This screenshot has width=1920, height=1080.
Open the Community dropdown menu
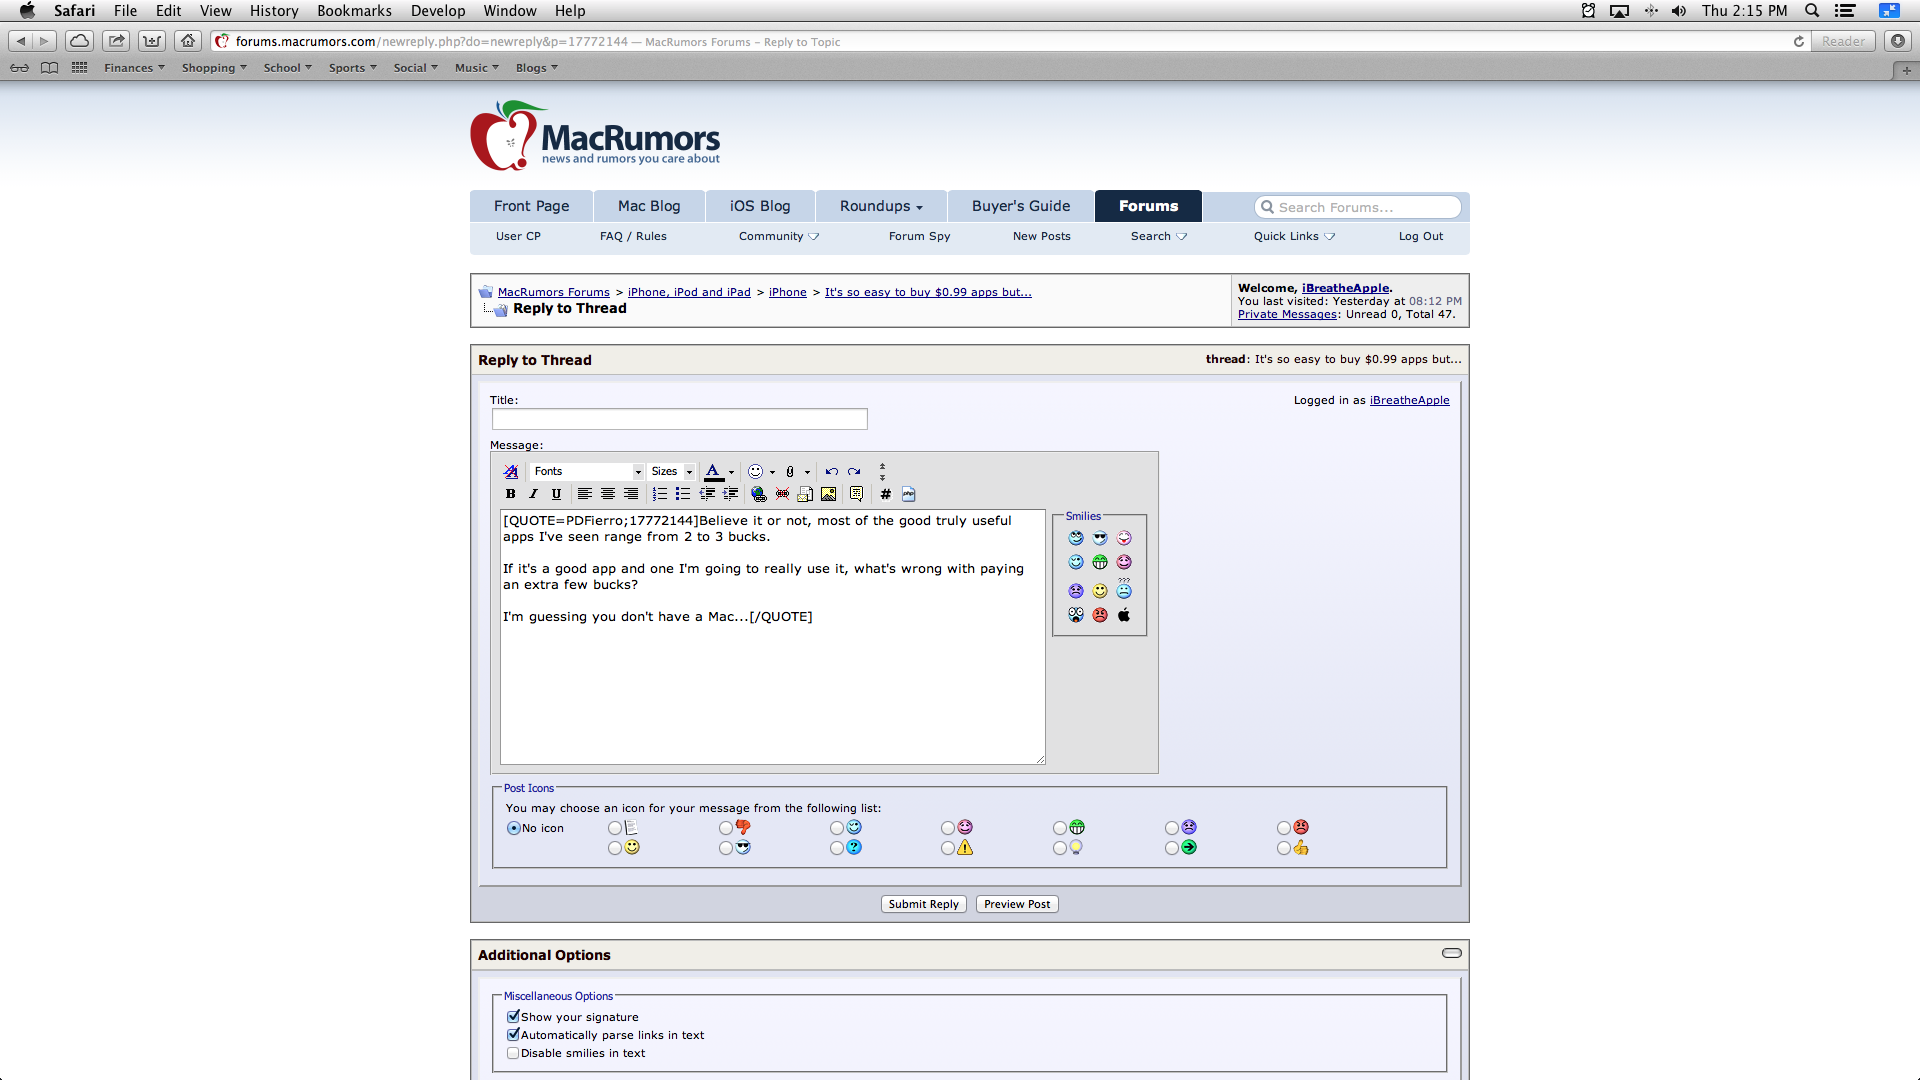pyautogui.click(x=779, y=236)
